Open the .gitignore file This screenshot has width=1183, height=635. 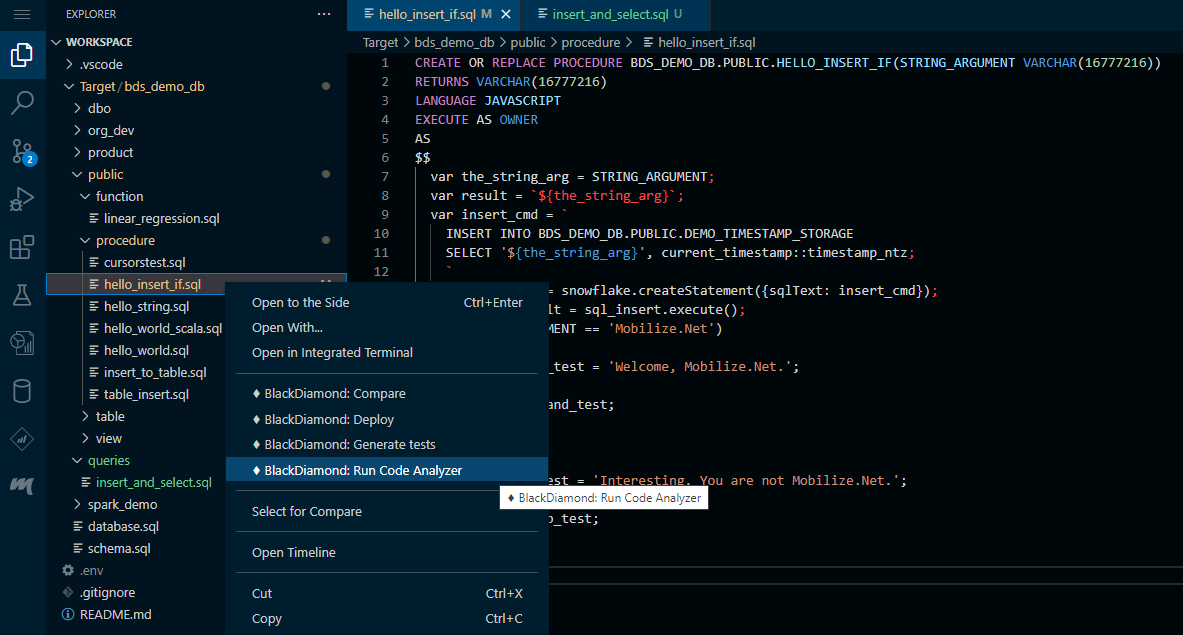(107, 593)
